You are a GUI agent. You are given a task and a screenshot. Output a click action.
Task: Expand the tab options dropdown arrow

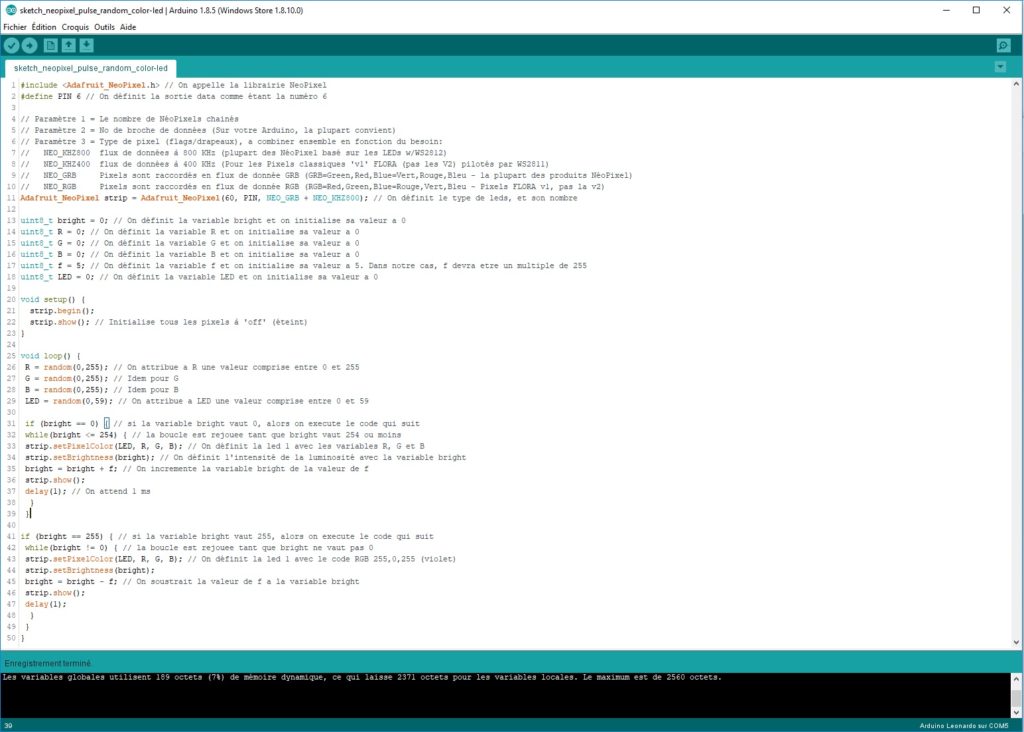coord(1000,67)
